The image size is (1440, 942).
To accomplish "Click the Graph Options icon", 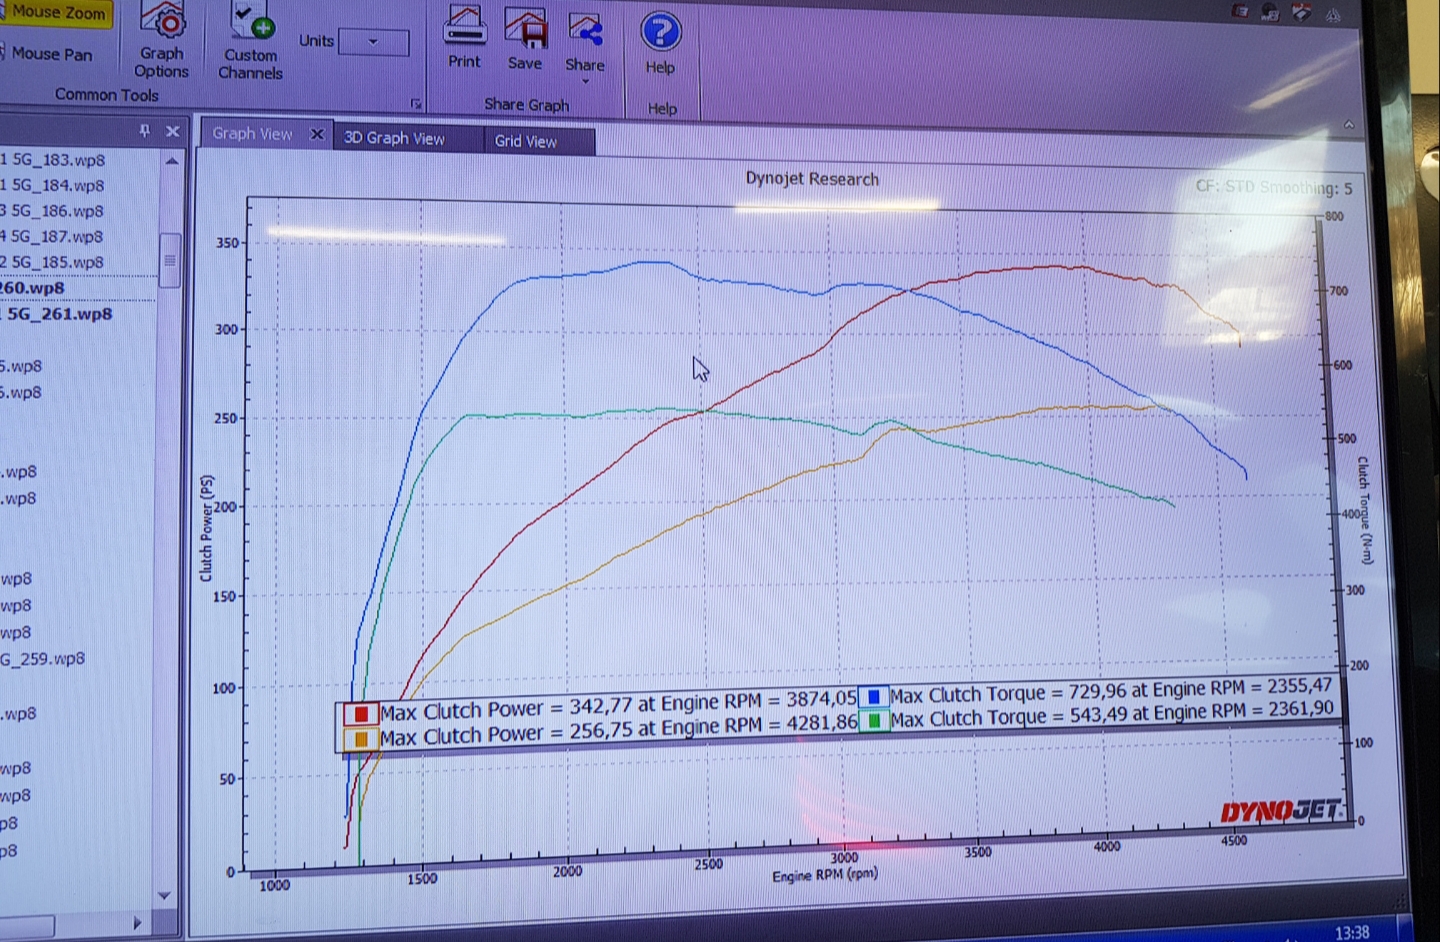I will (x=162, y=23).
